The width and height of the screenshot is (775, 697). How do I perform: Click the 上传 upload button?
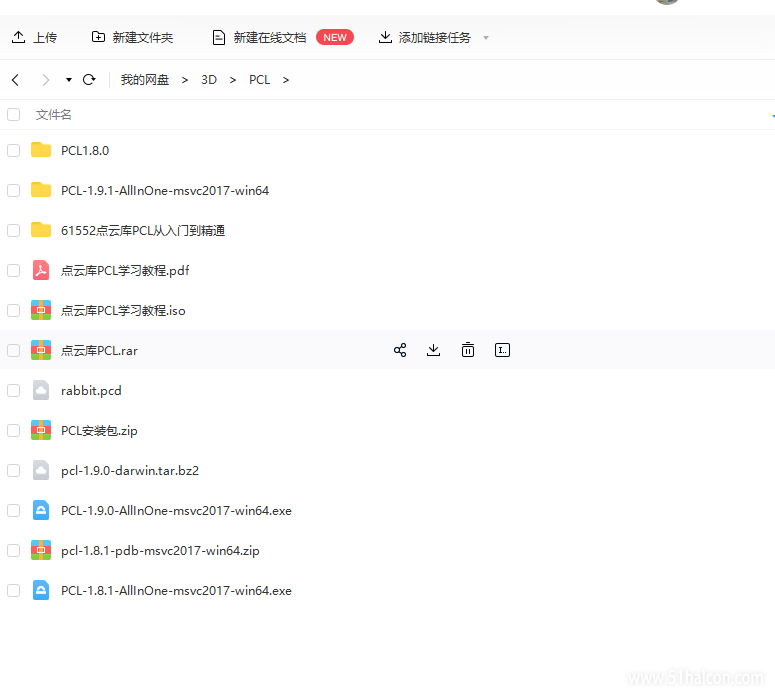(34, 38)
